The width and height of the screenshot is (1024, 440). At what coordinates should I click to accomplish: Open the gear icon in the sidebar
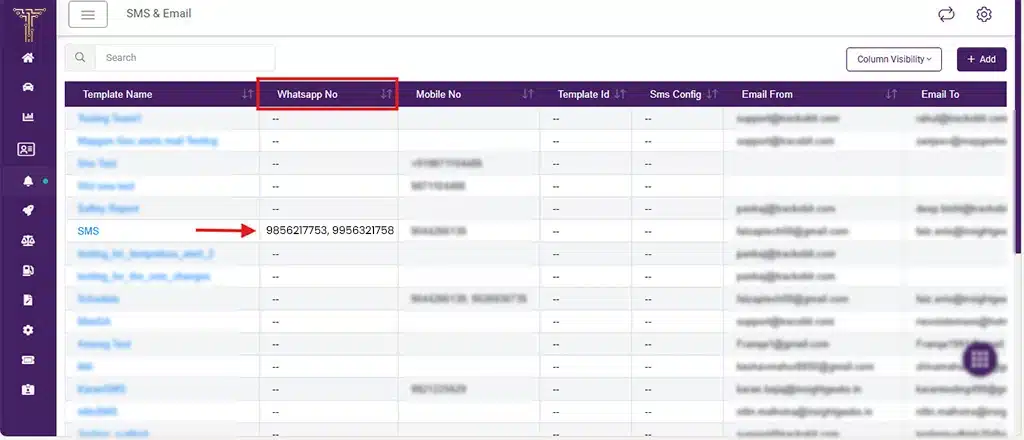point(27,330)
